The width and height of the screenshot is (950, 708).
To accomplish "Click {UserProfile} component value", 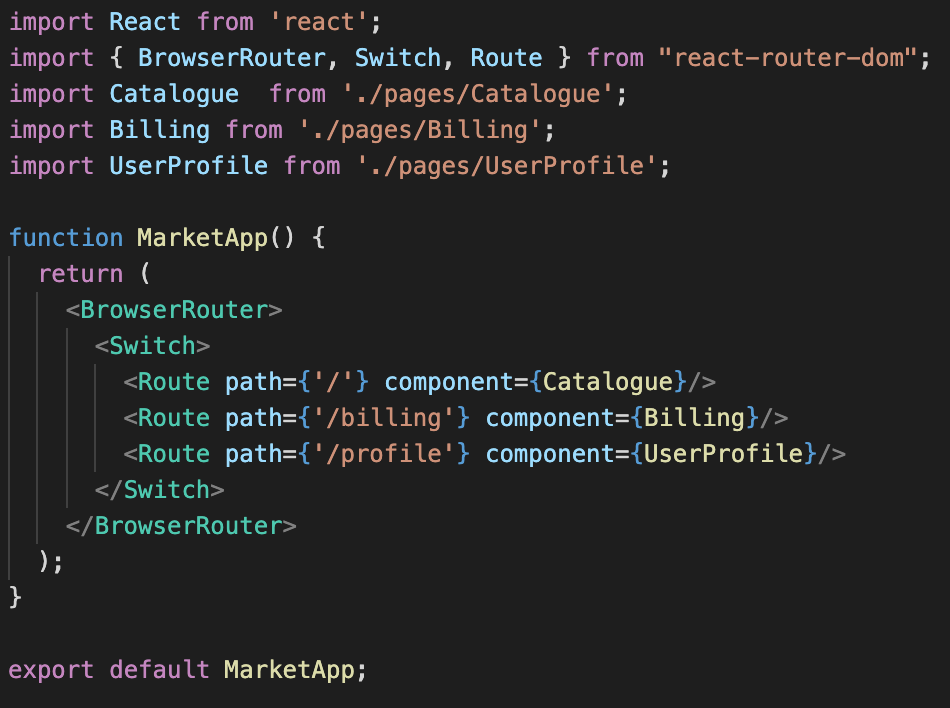I will pyautogui.click(x=723, y=454).
